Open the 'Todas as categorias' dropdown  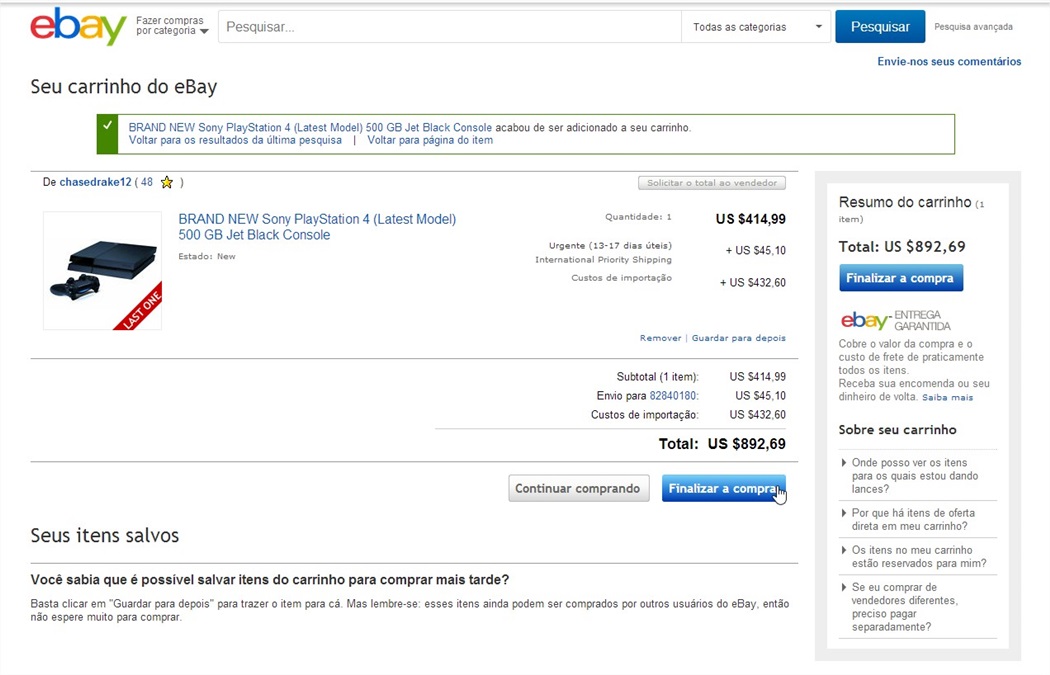coord(756,27)
